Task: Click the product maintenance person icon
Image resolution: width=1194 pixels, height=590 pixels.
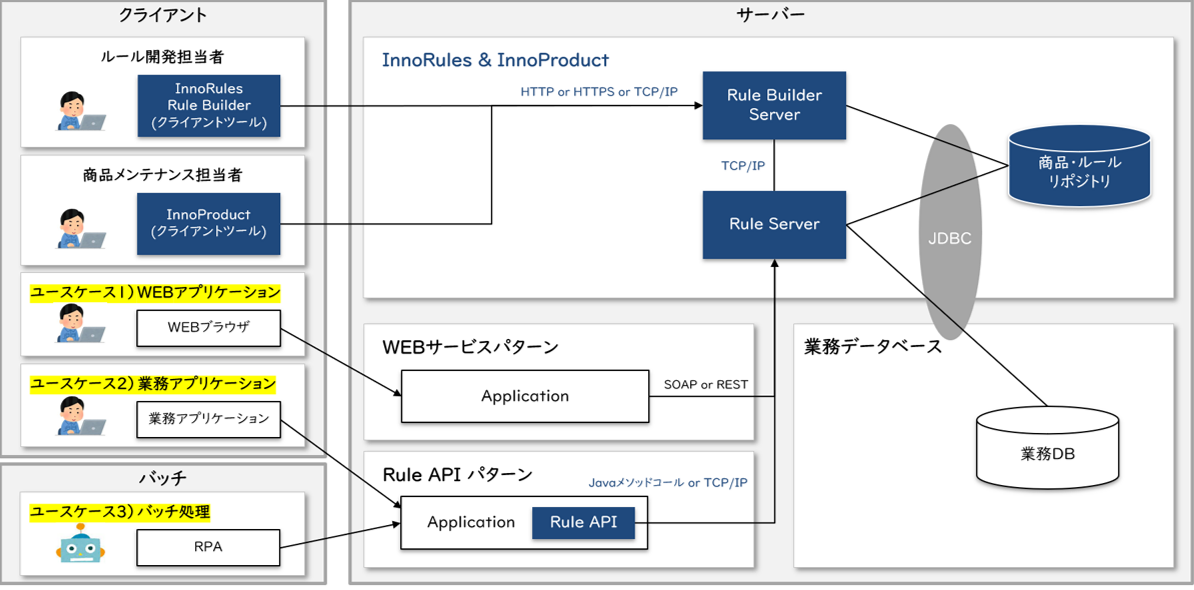Action: click(81, 228)
